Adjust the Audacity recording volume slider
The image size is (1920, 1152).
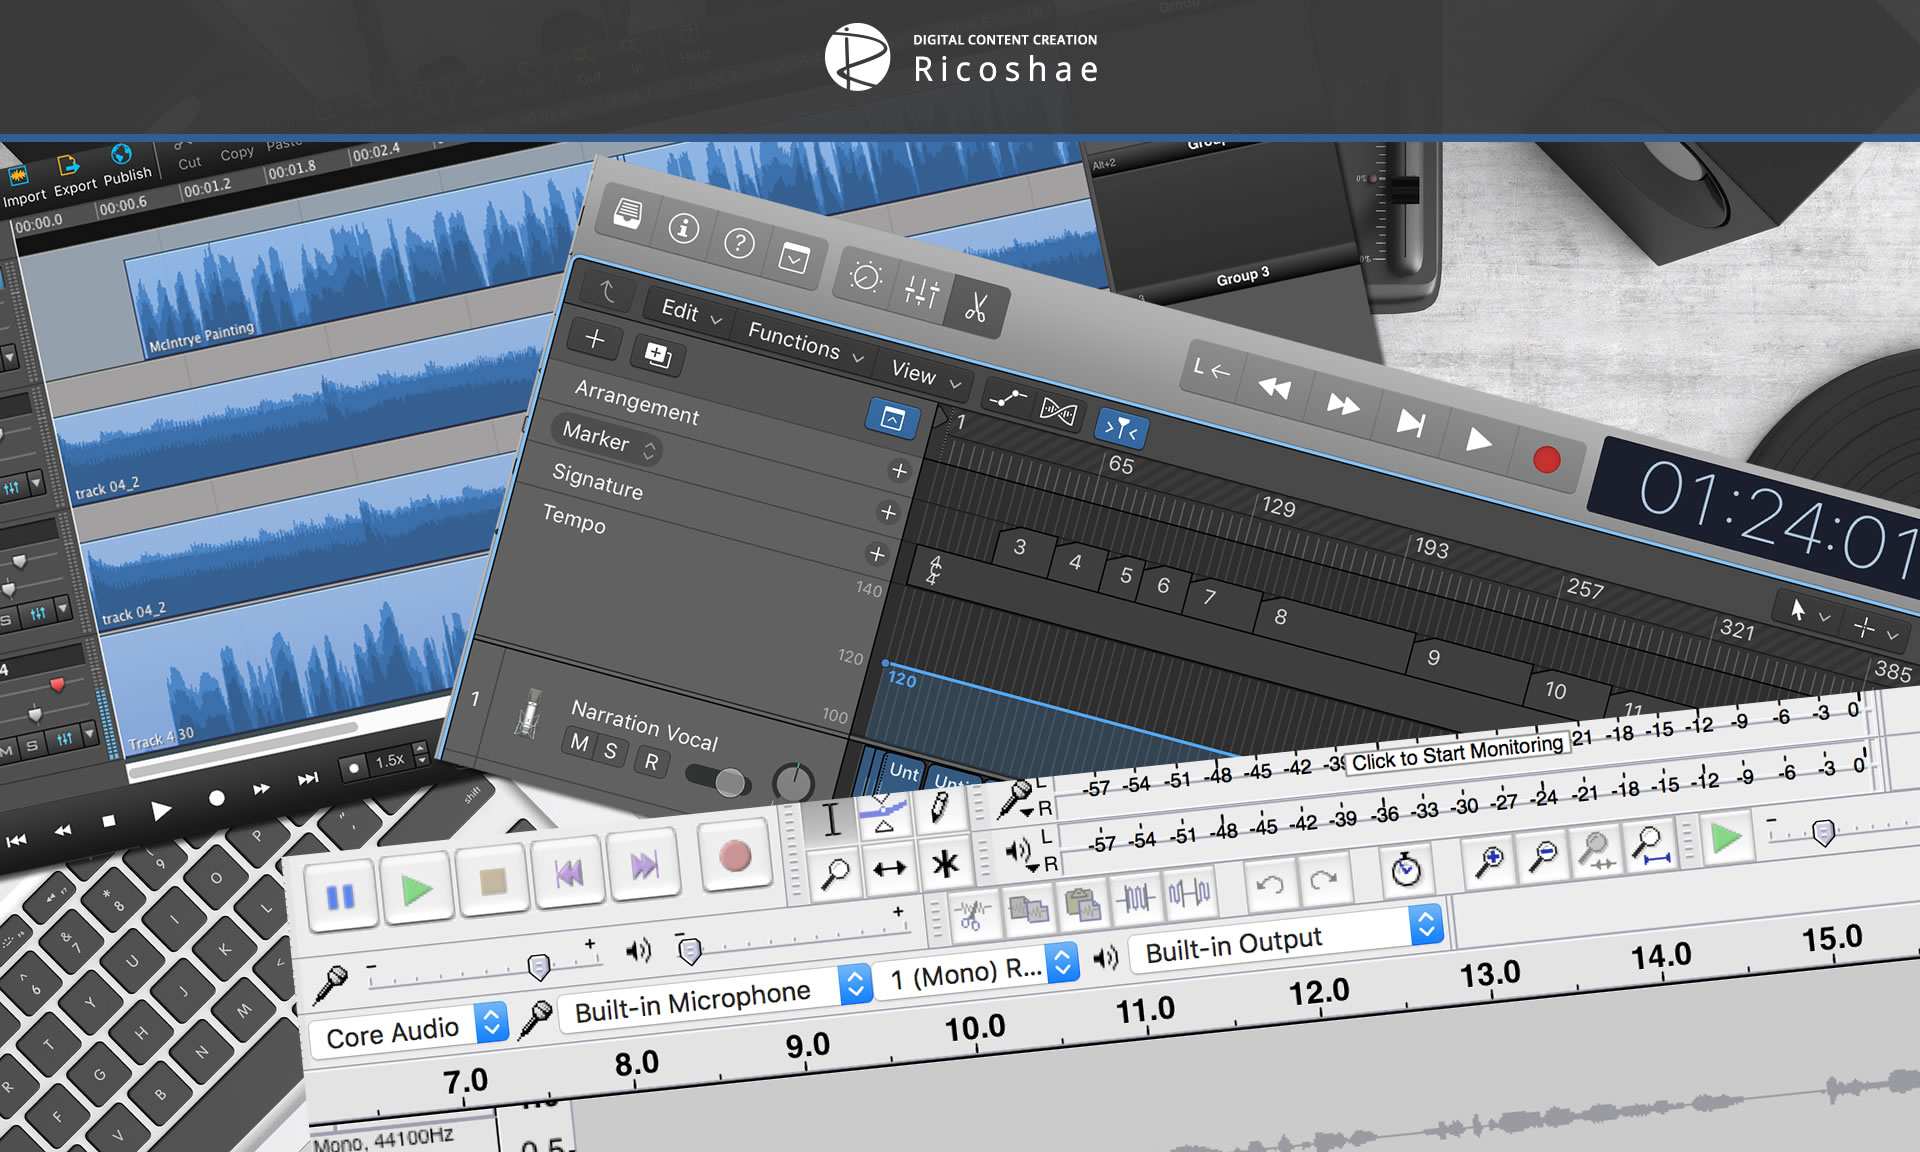pos(538,966)
